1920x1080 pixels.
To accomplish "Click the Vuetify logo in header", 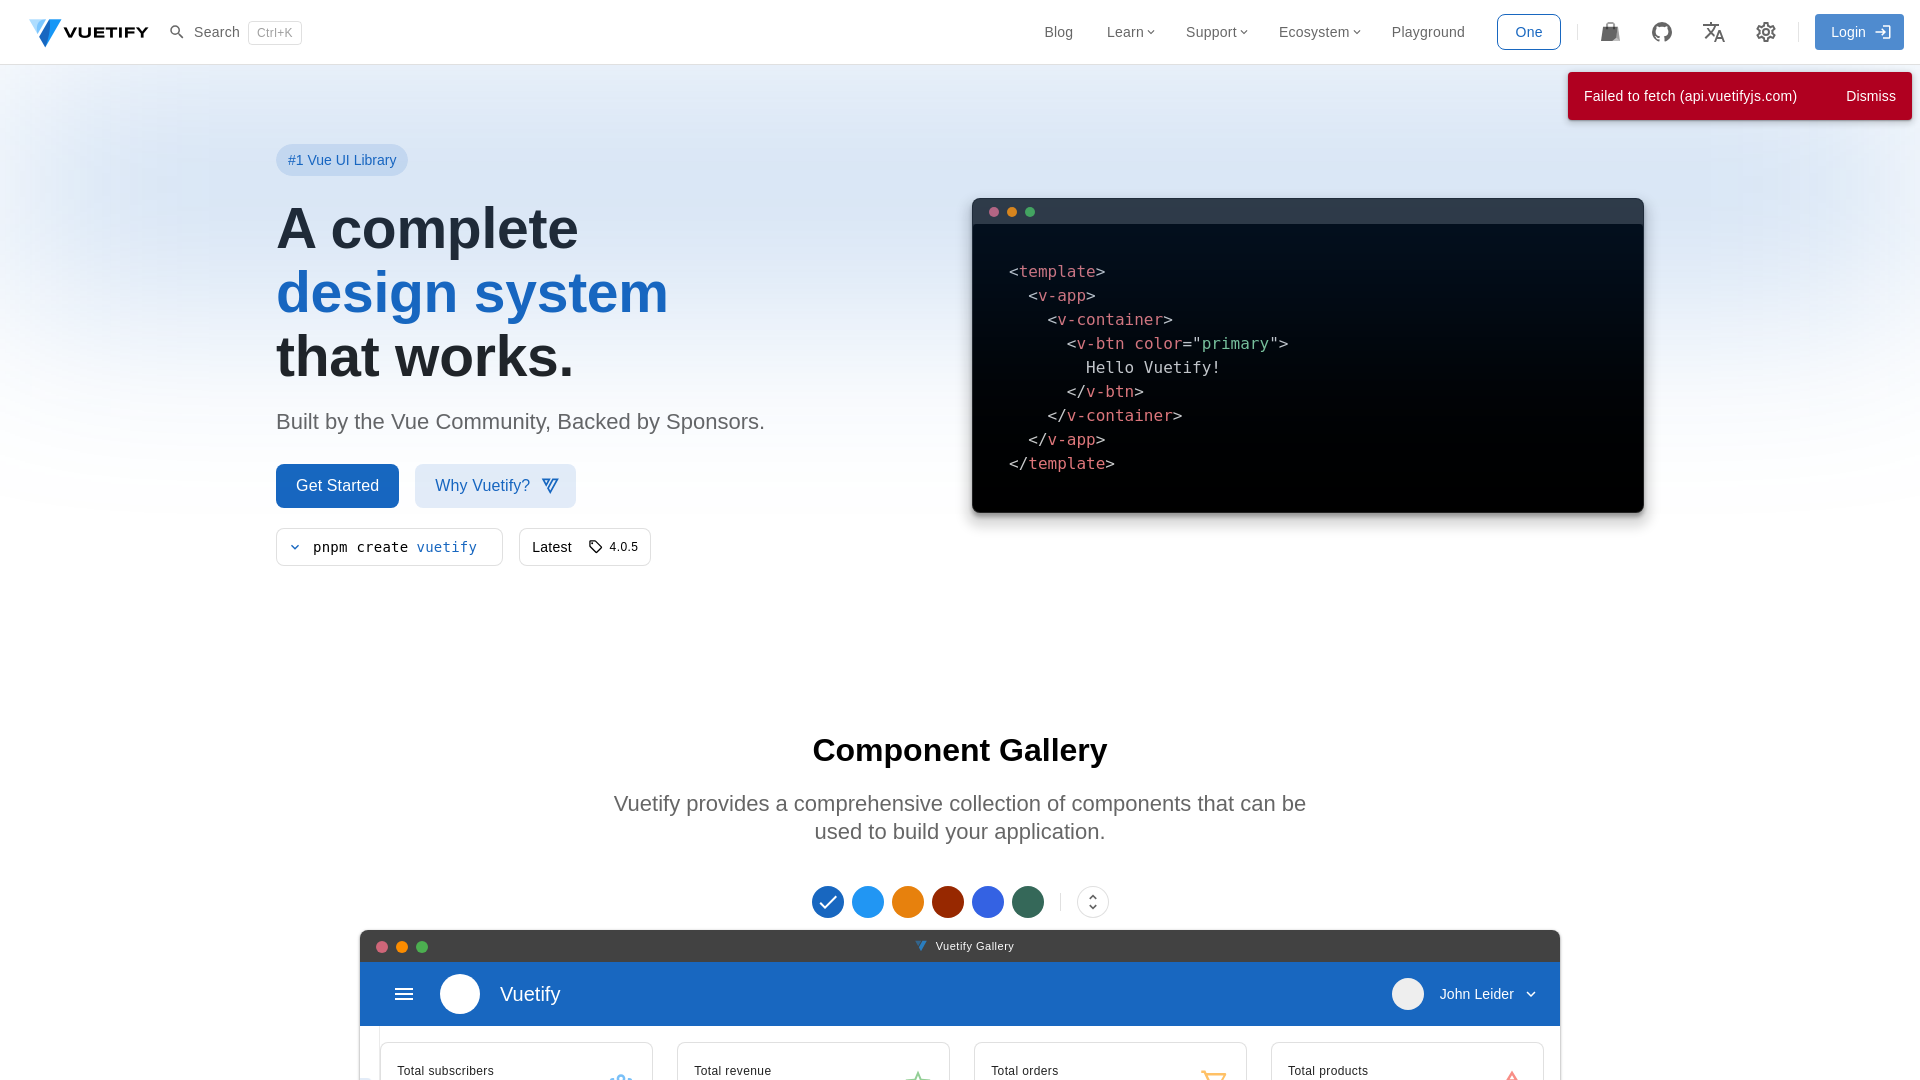I will click(88, 32).
